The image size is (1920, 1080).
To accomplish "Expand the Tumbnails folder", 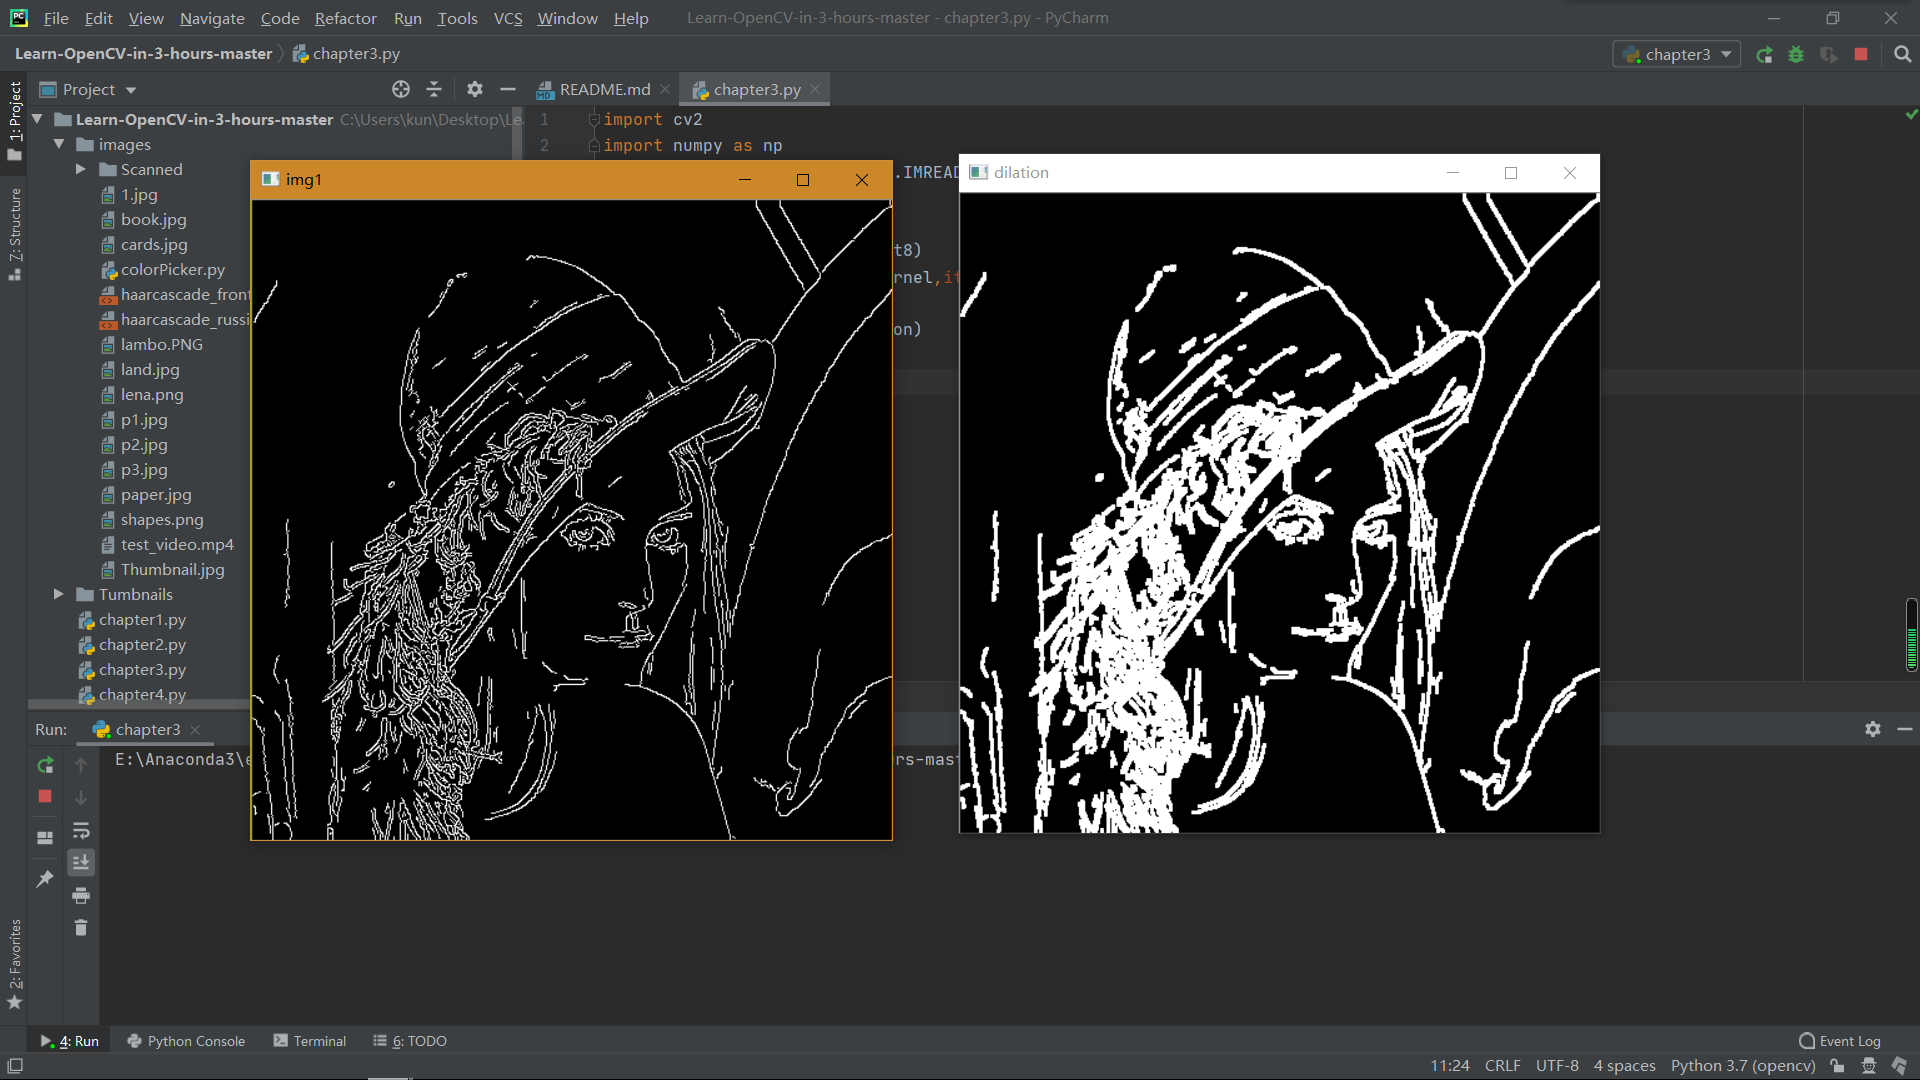I will [59, 594].
